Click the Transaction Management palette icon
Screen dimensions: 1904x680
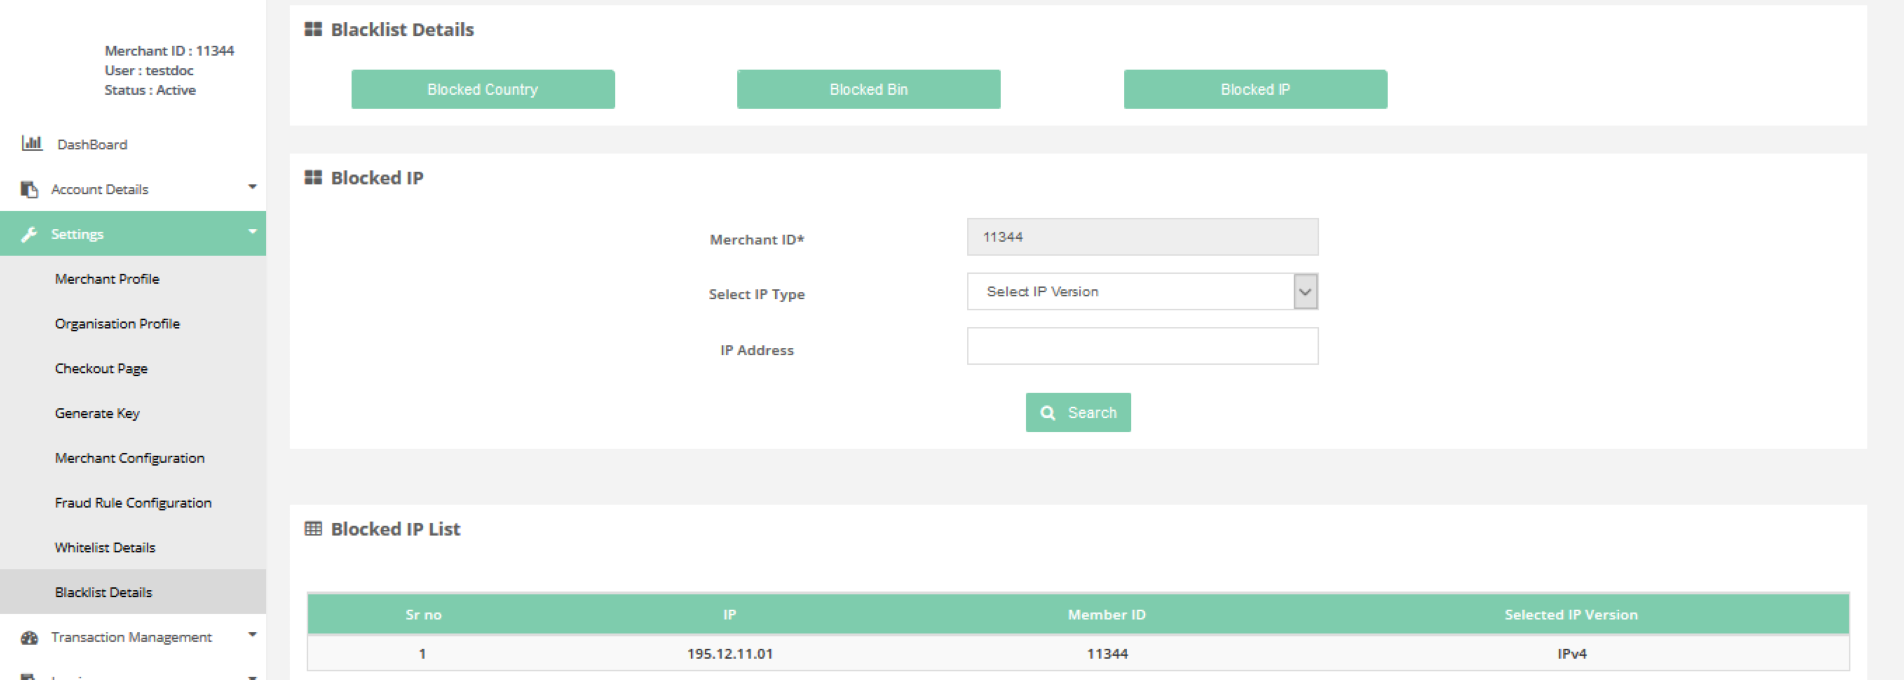click(x=29, y=637)
